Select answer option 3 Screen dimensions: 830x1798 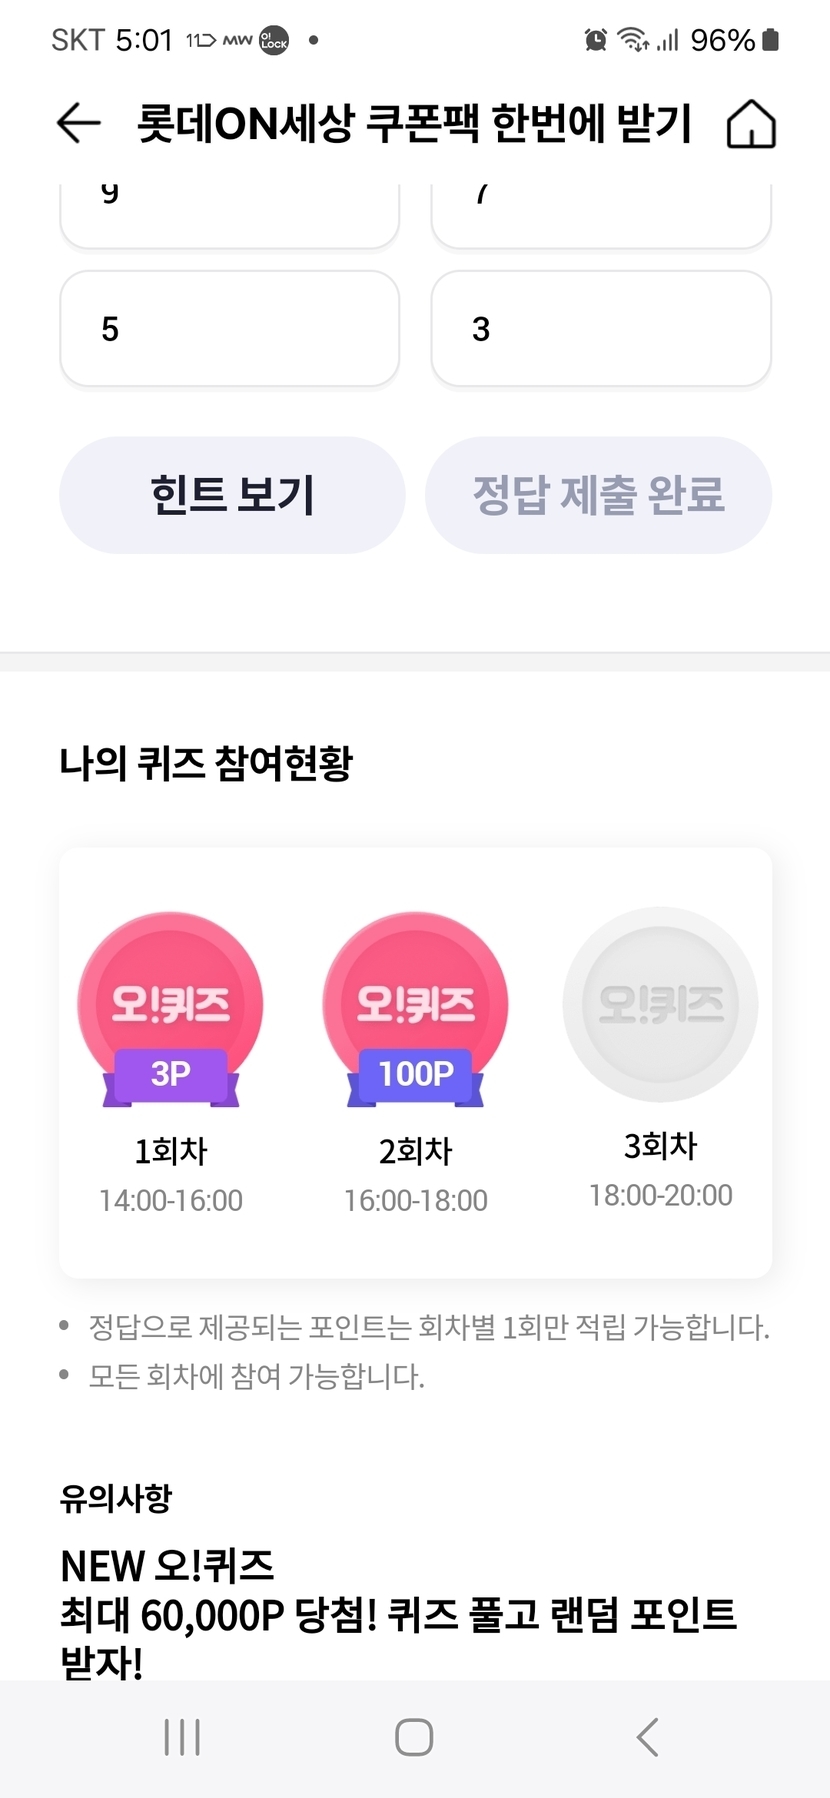point(600,329)
